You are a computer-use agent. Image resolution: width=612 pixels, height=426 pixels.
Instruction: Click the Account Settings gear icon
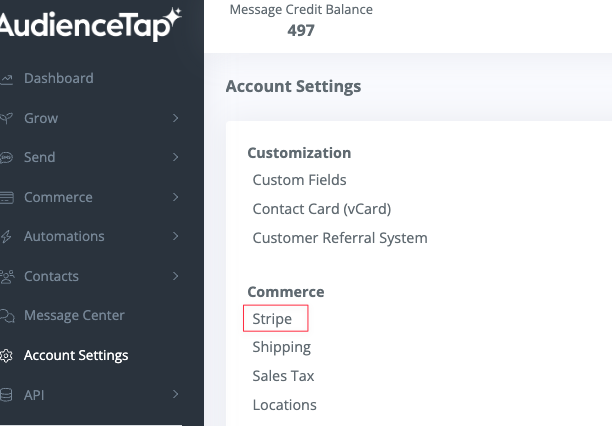tap(6, 356)
